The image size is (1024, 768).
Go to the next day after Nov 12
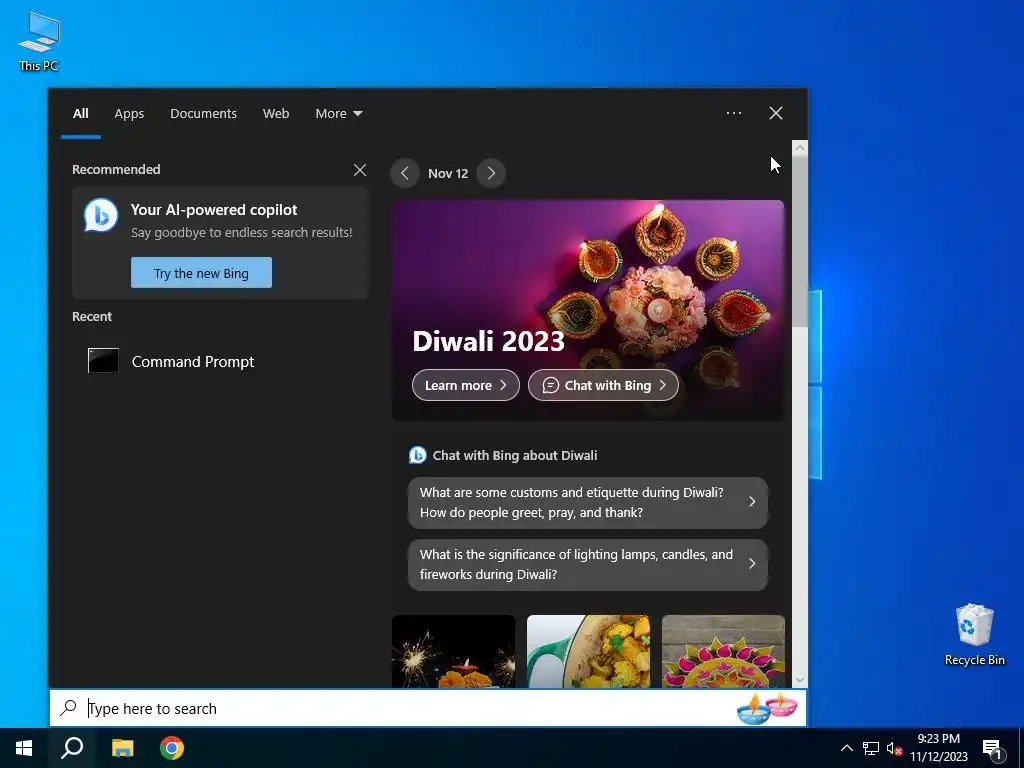[491, 173]
